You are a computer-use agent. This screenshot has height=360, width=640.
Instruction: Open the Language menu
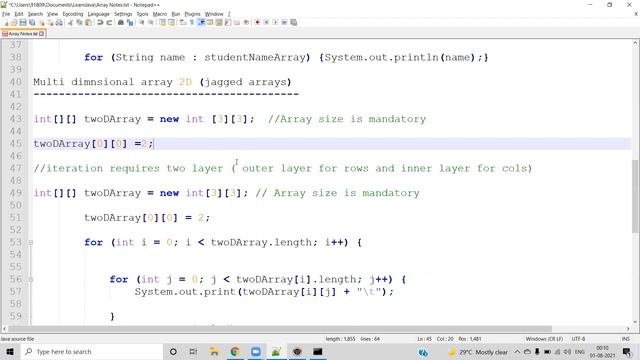99,14
